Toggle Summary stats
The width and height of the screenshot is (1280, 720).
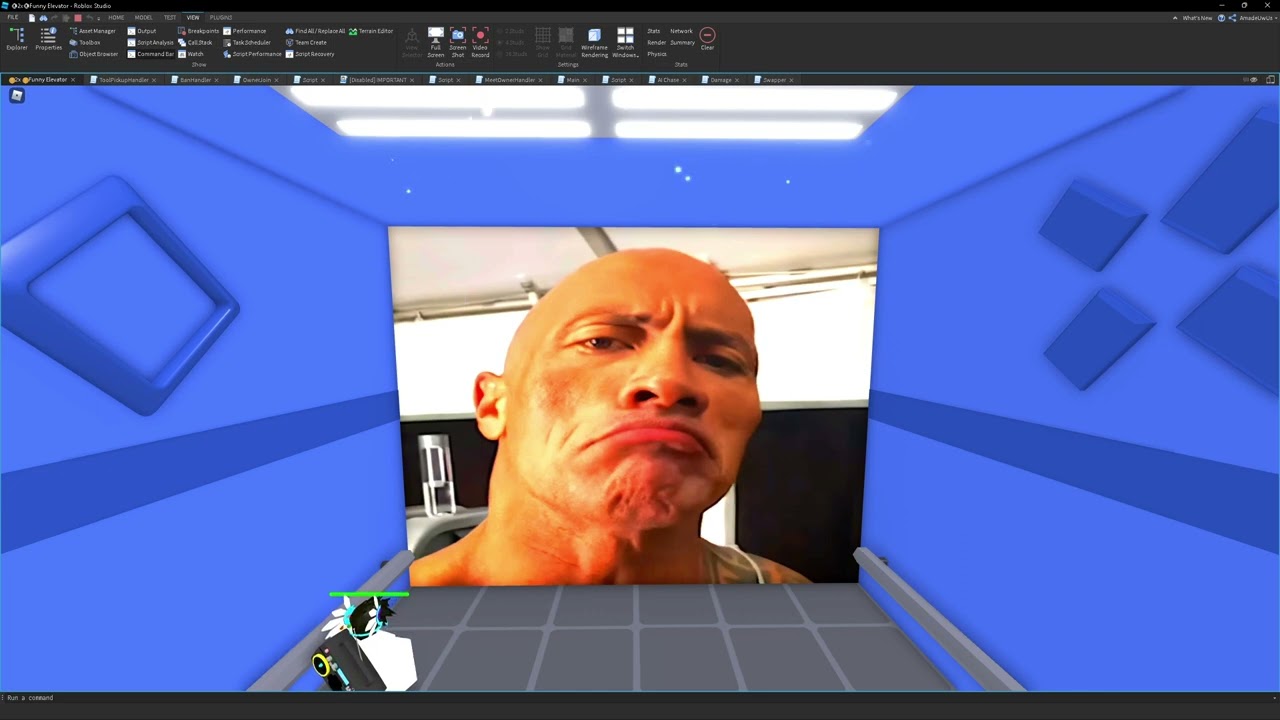click(x=682, y=43)
